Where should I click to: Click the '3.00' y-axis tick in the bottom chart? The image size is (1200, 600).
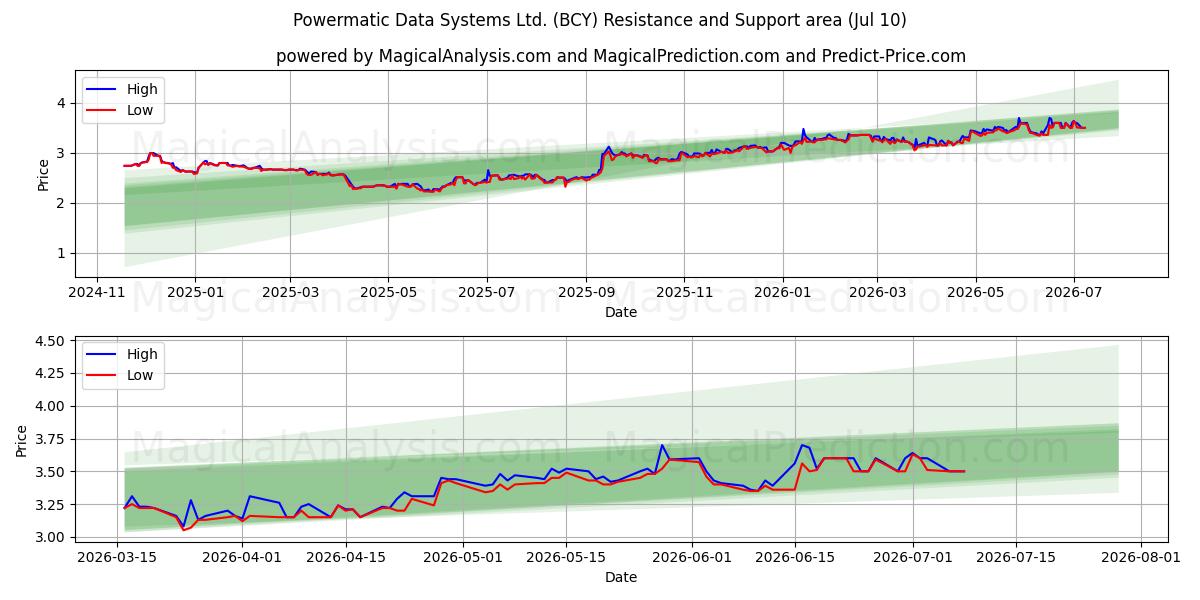[x=51, y=537]
